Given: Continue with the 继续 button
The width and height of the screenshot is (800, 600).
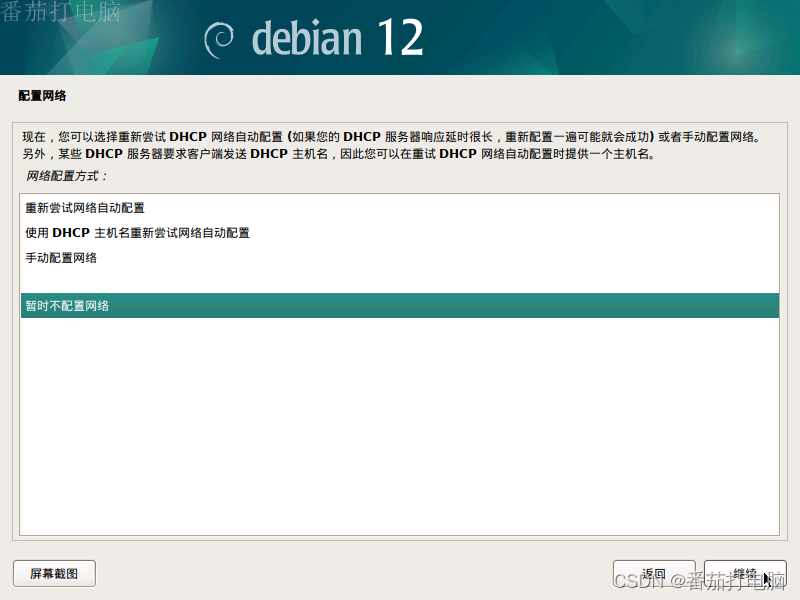Looking at the screenshot, I should [745, 573].
